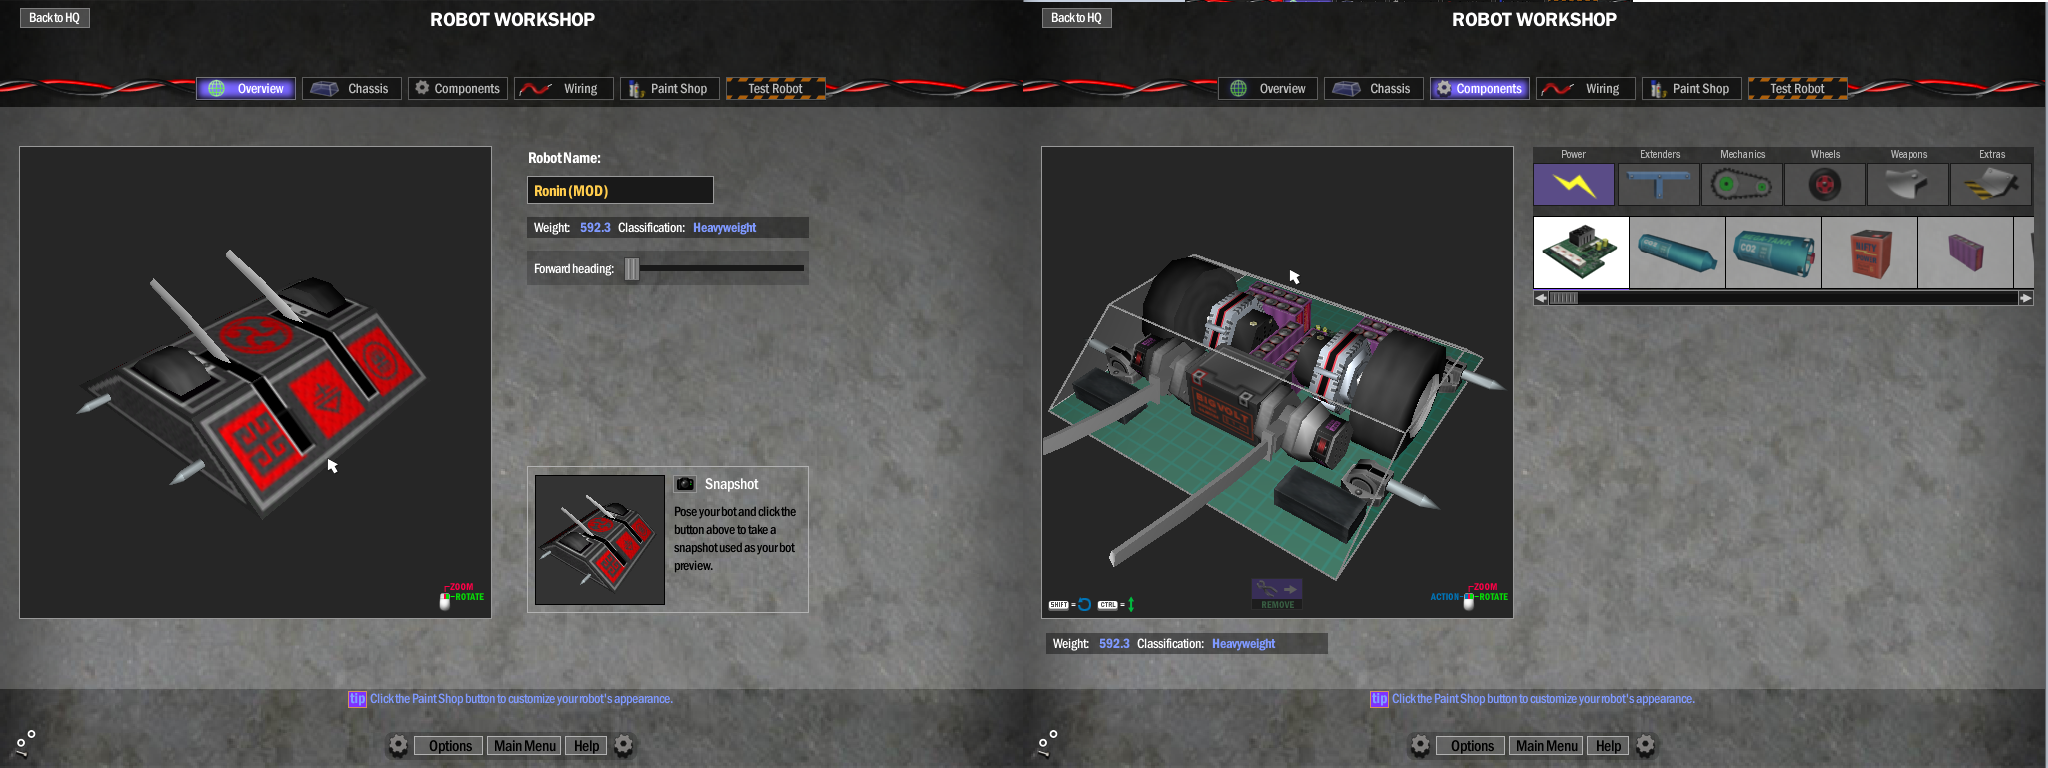This screenshot has height=768, width=2048.
Task: Click the Robot Name text field
Action: (620, 190)
